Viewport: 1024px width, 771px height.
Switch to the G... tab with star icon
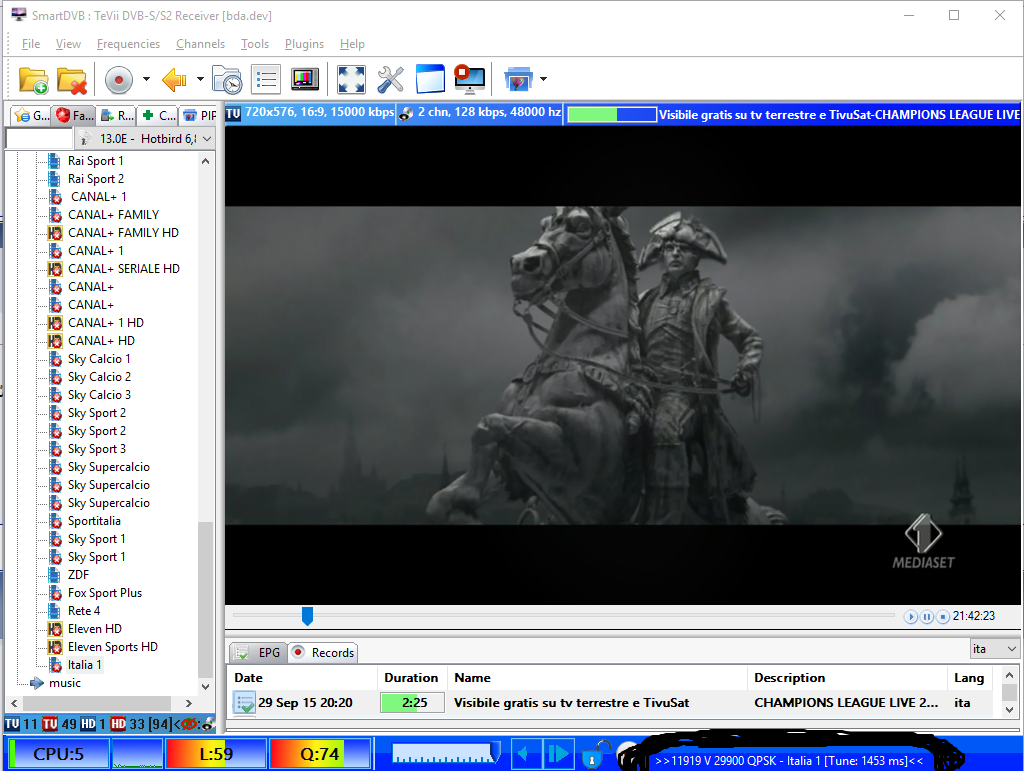click(x=31, y=116)
